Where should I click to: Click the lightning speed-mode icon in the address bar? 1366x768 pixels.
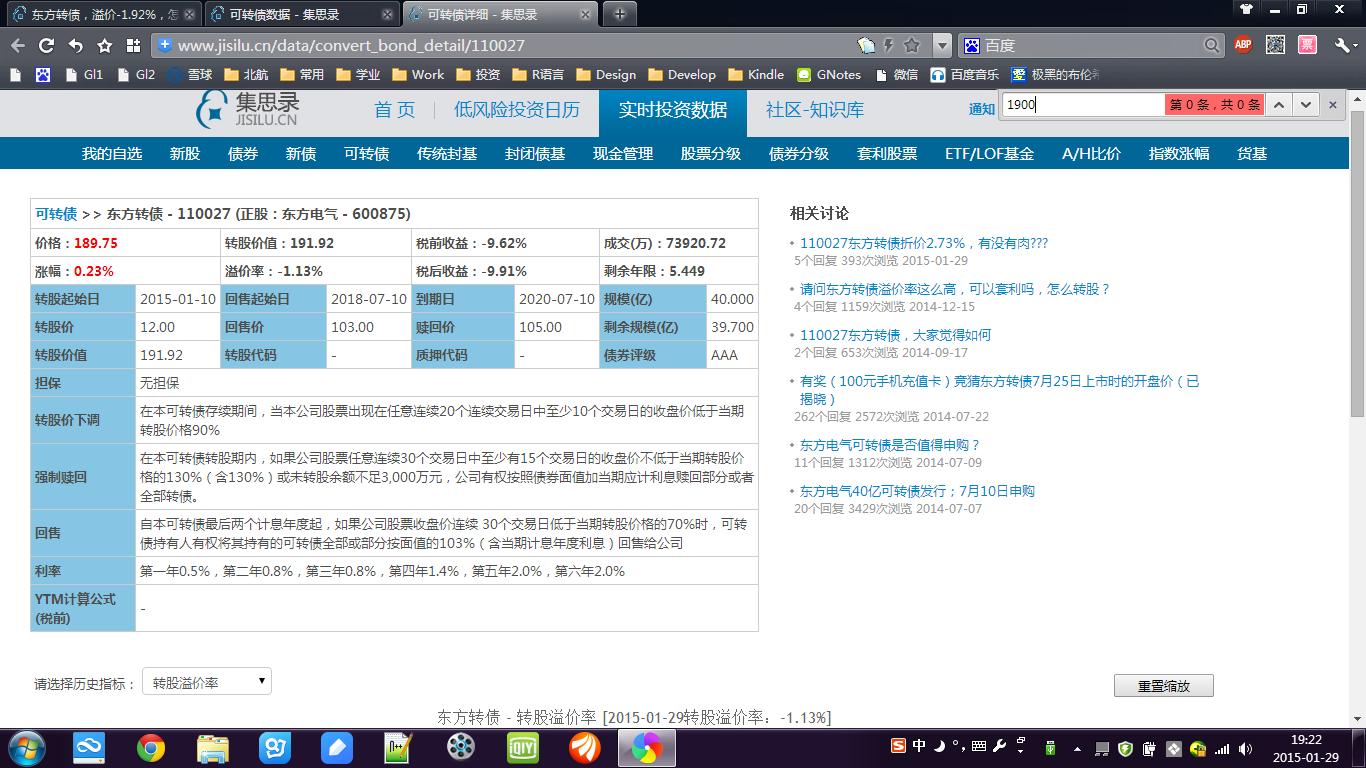[889, 45]
